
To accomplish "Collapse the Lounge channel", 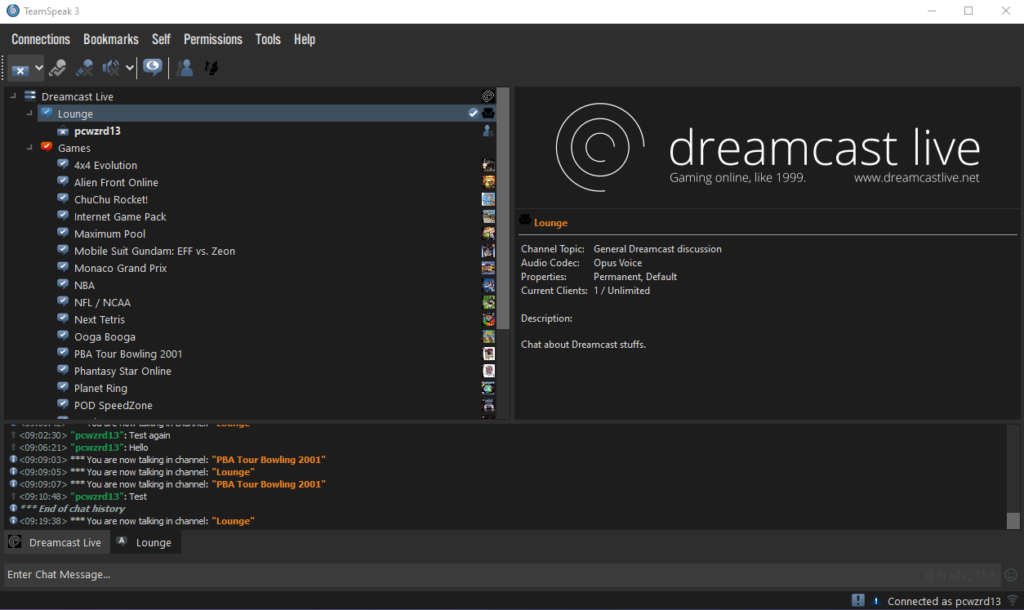I will click(29, 113).
